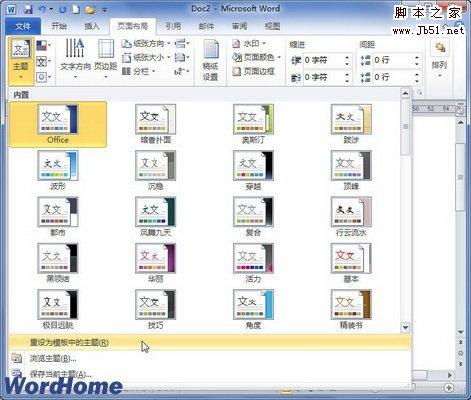The height and width of the screenshot is (400, 471).
Task: Open the 文件 tab
Action: [23, 26]
